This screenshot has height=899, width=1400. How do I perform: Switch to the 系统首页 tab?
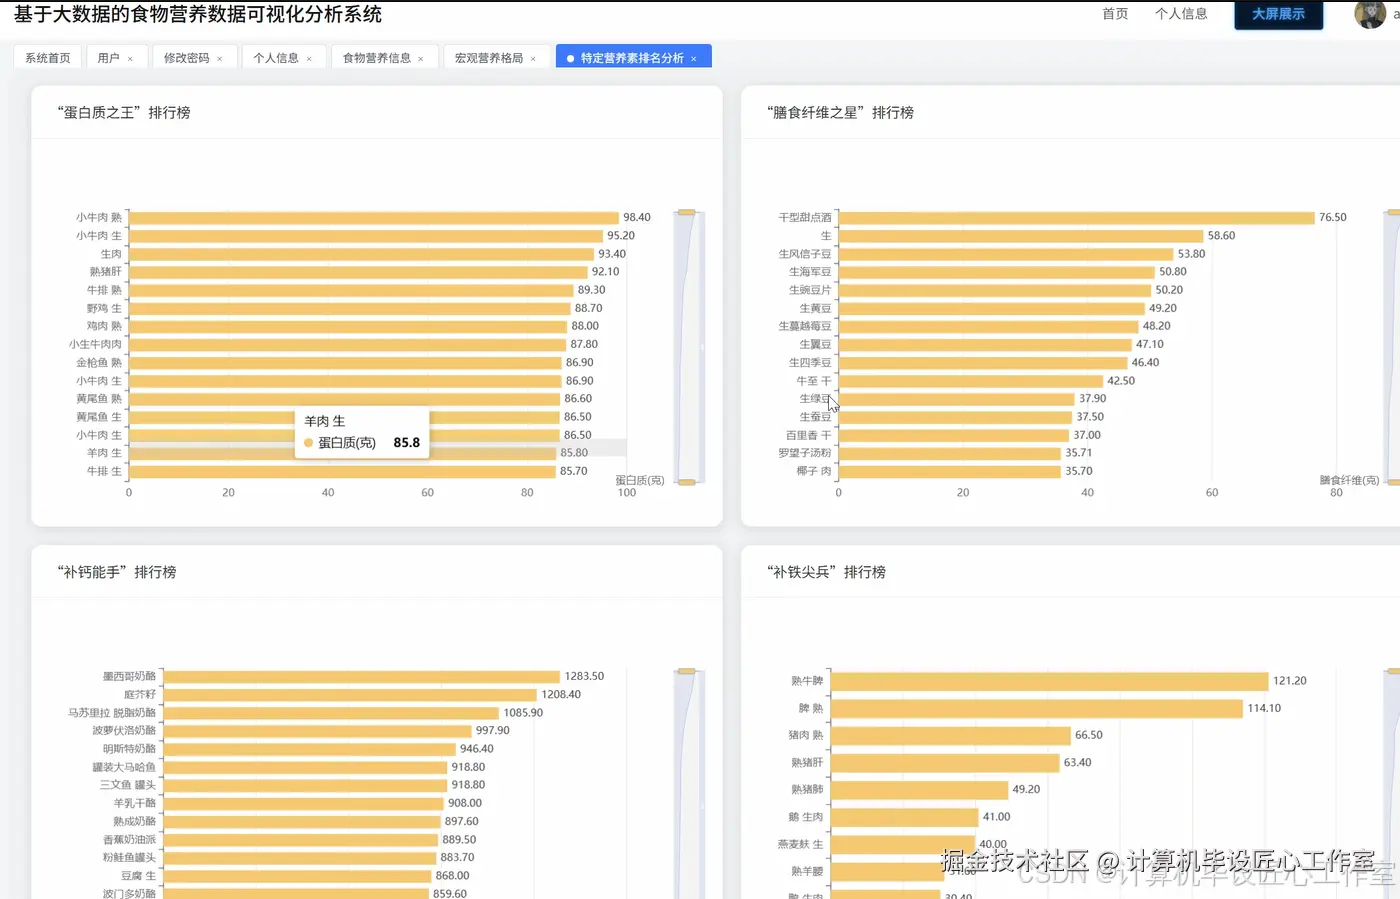48,58
